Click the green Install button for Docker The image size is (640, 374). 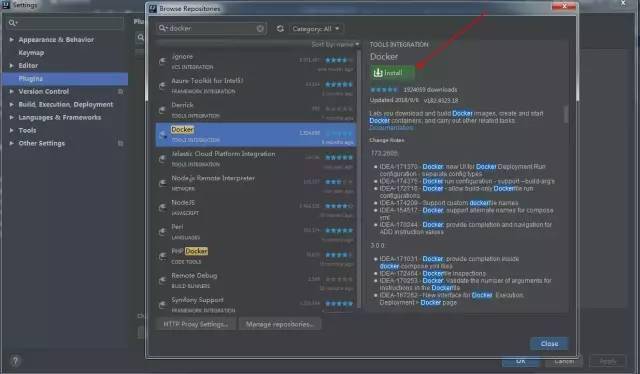coord(392,73)
